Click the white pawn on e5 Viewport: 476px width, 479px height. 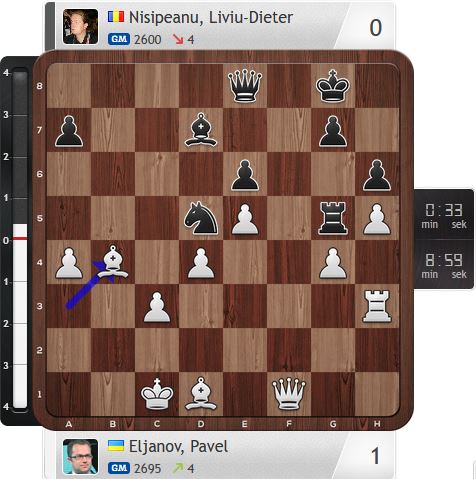click(245, 219)
